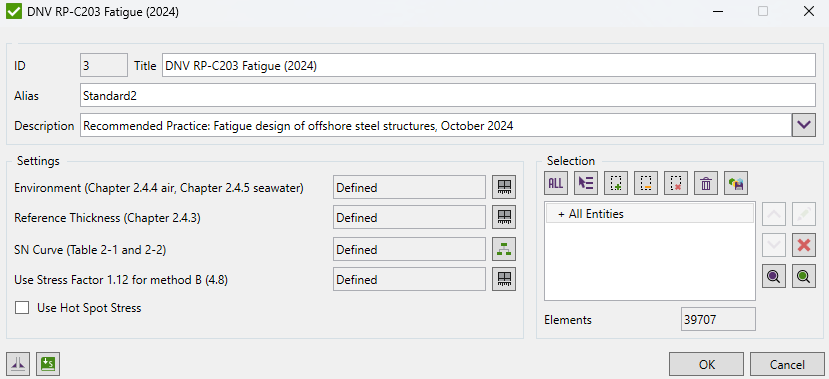Open Environment settings table

[504, 187]
